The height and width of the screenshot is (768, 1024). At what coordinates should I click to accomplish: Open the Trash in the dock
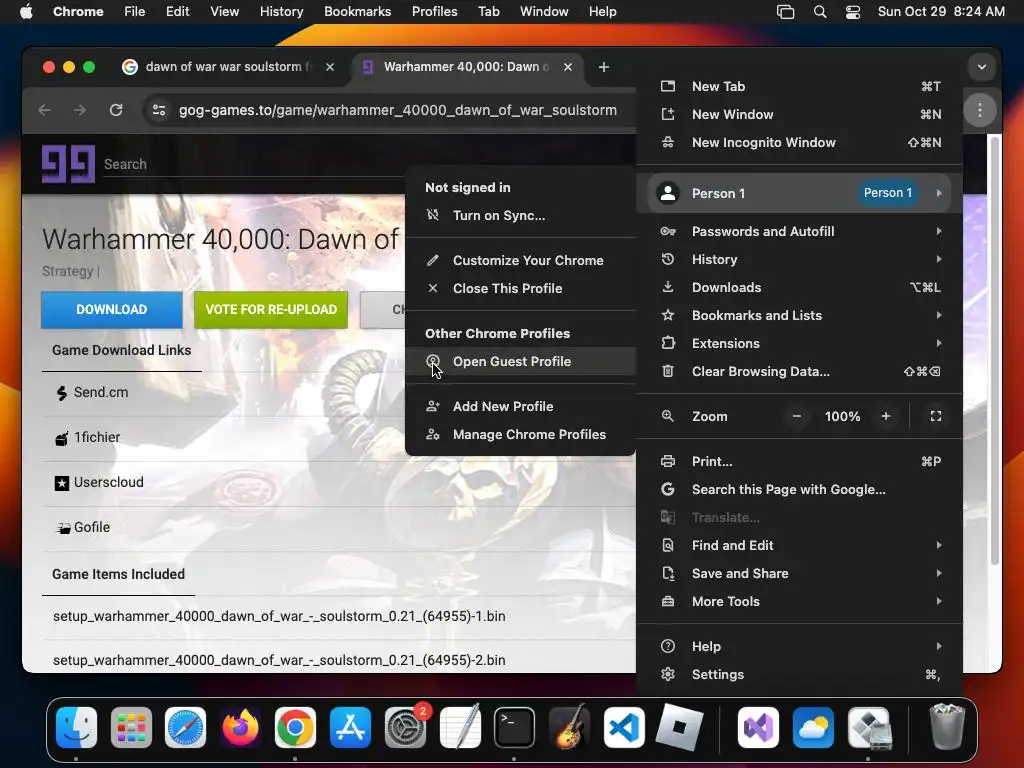pyautogui.click(x=947, y=727)
